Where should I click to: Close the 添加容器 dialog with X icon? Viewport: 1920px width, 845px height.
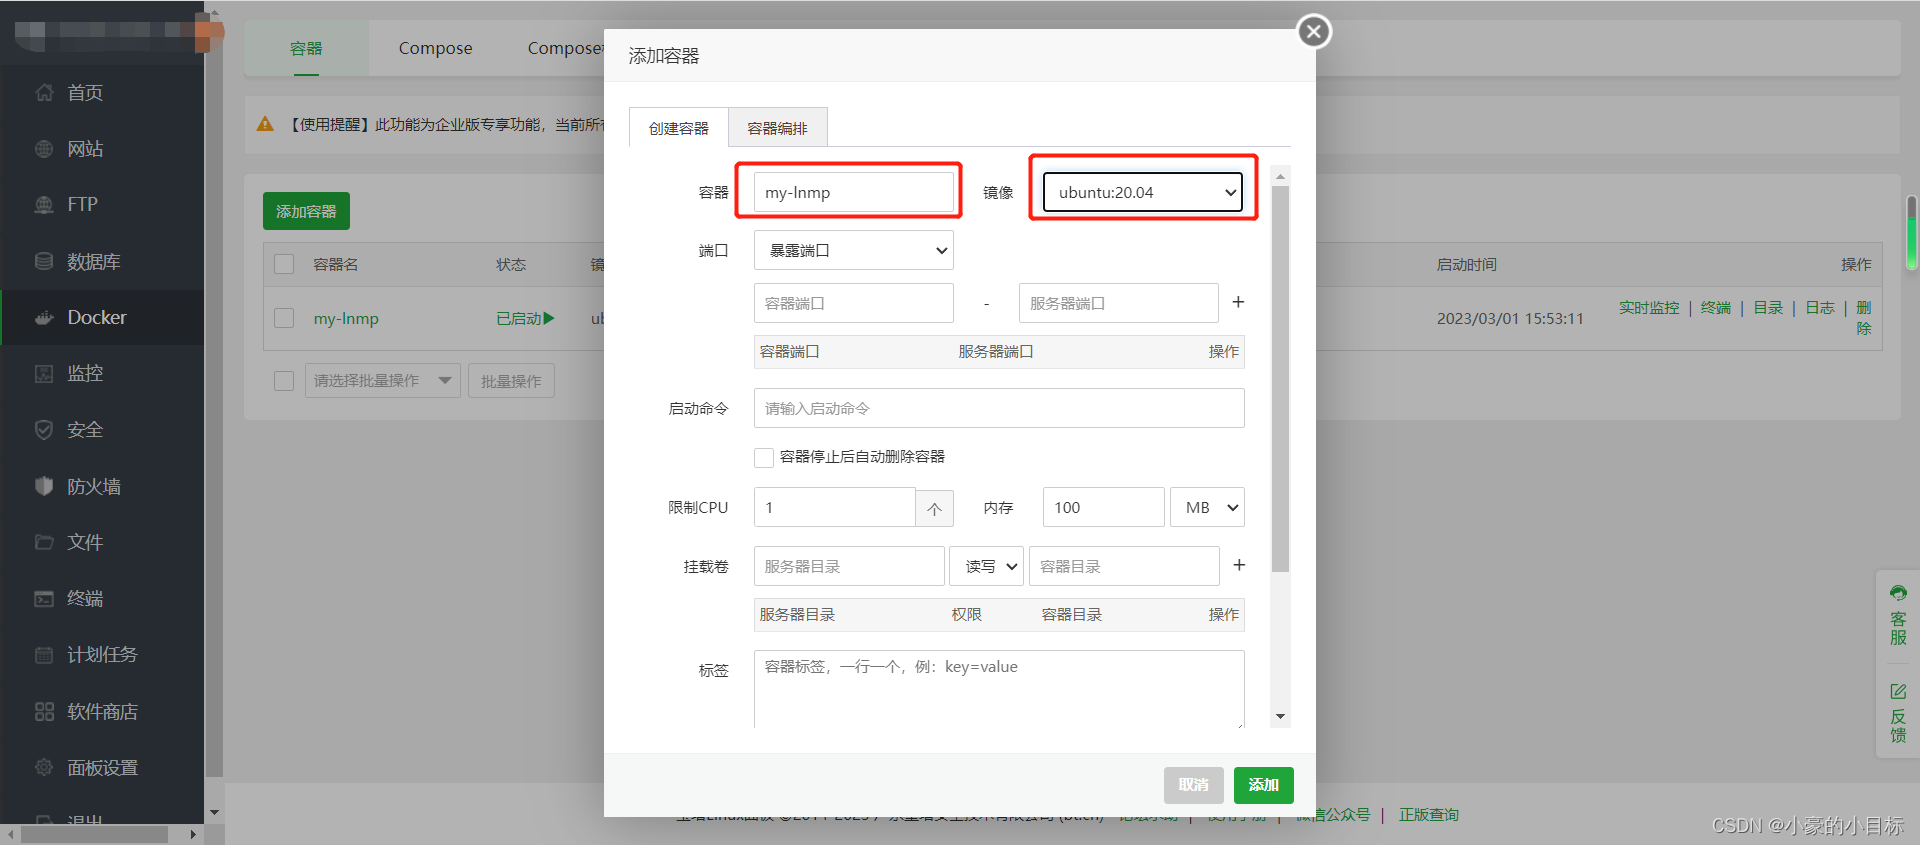(1314, 32)
